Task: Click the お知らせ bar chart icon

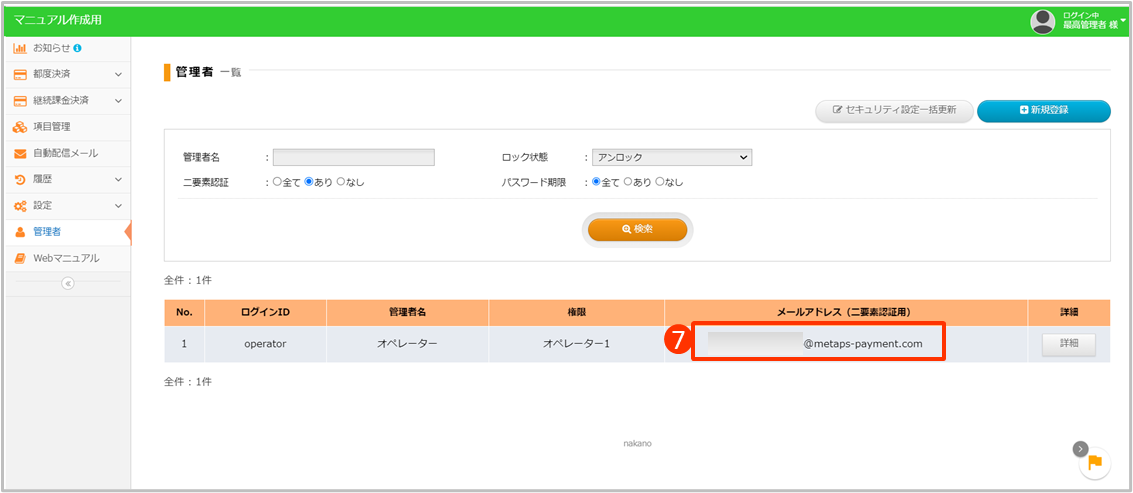Action: tap(20, 48)
